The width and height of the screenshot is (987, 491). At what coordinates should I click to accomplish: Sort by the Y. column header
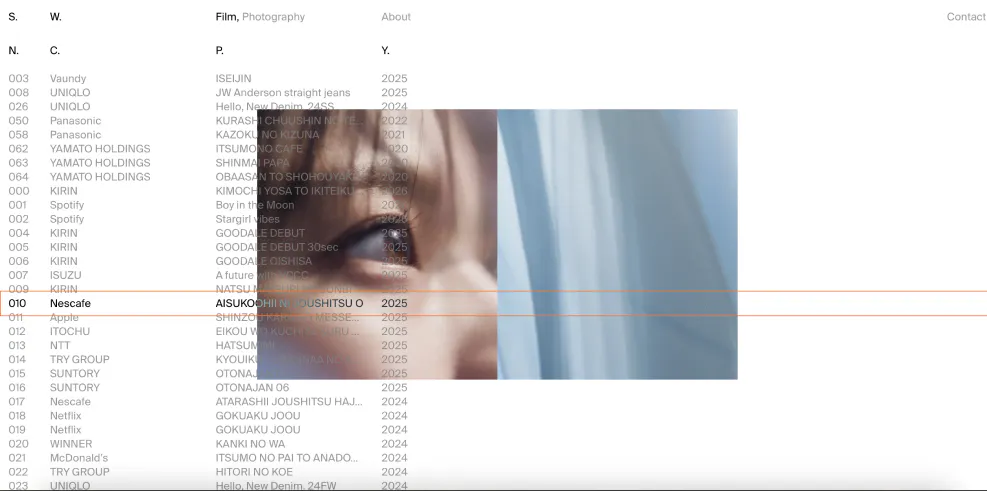[385, 50]
